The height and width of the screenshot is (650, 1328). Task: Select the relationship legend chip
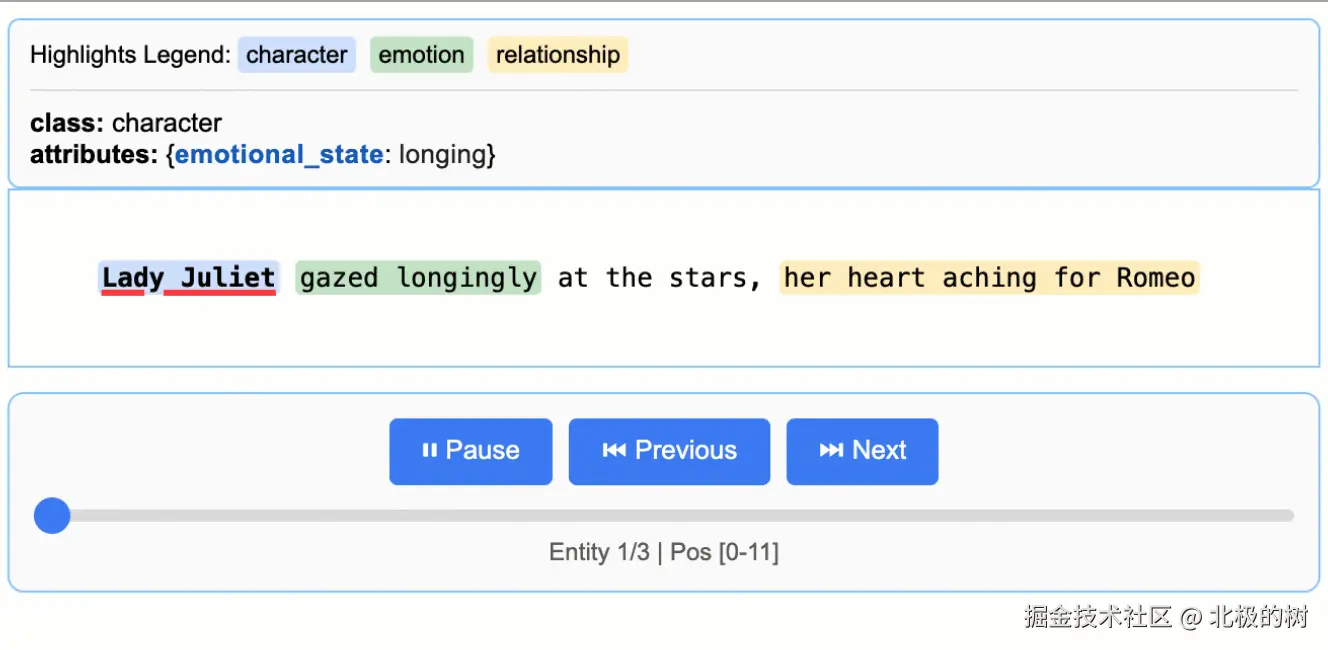pyautogui.click(x=557, y=55)
